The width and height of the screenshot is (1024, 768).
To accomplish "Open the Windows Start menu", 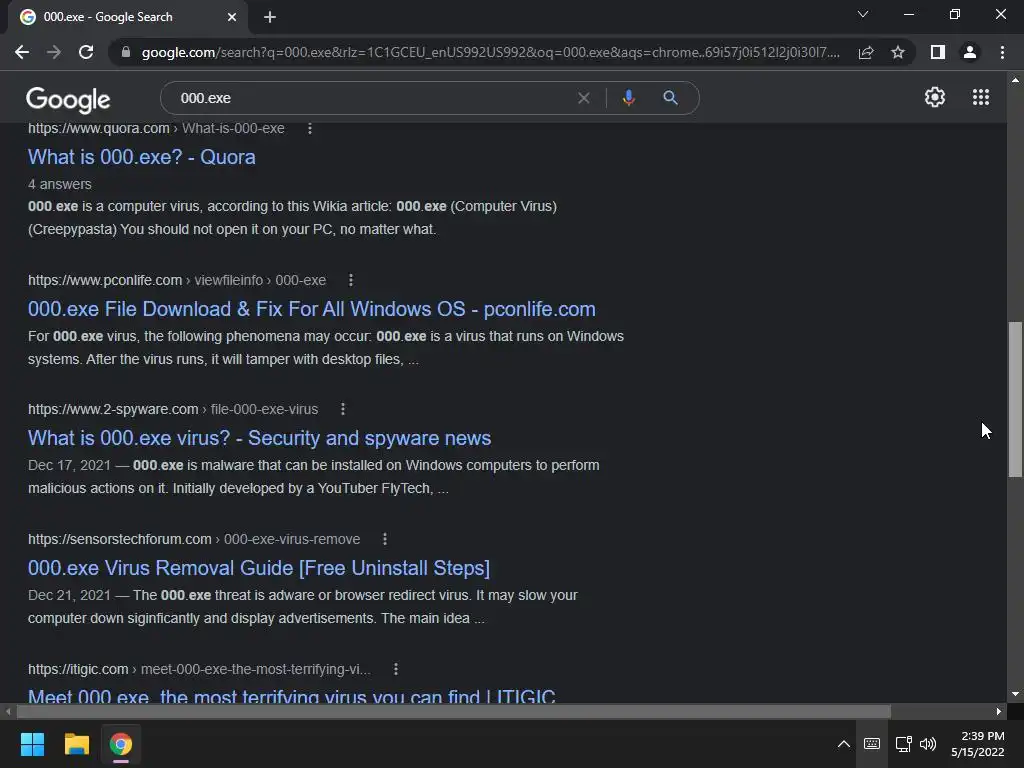I will (x=32, y=744).
